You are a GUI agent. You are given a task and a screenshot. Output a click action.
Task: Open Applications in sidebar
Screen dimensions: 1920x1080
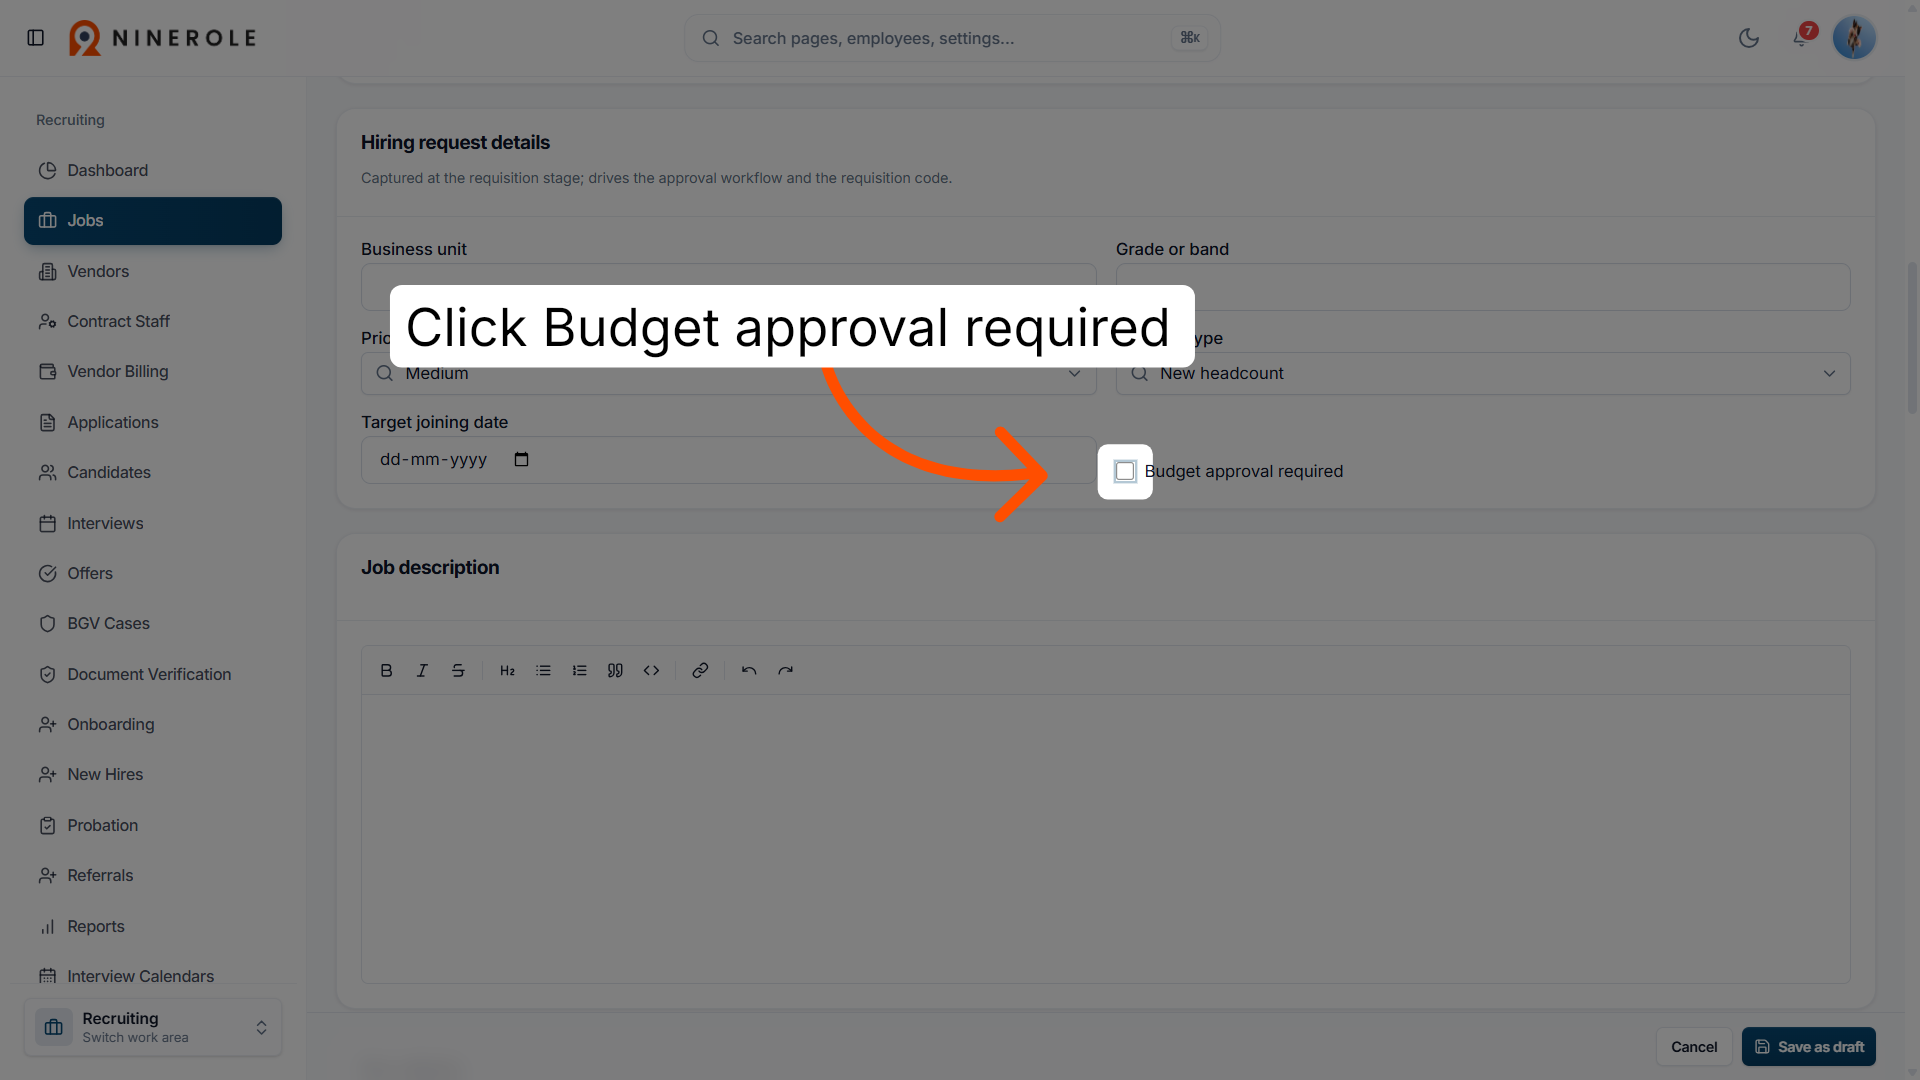point(153,422)
